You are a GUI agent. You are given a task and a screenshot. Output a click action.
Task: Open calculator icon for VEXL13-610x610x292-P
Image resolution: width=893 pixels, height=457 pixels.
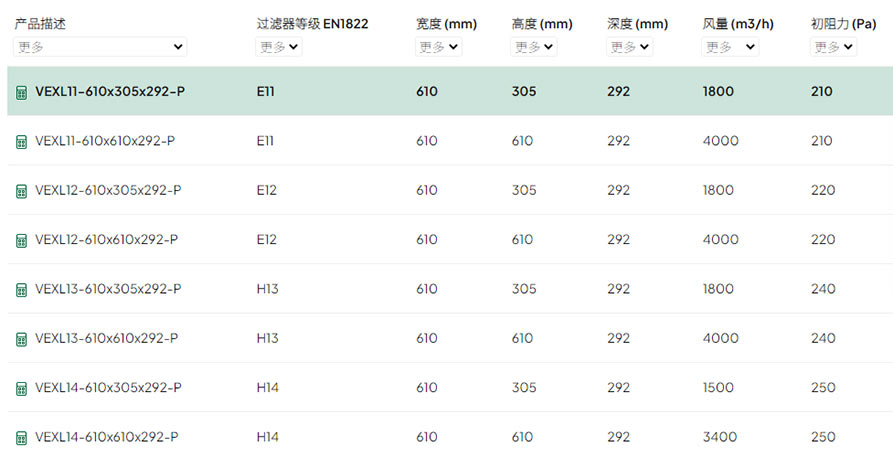click(x=21, y=339)
